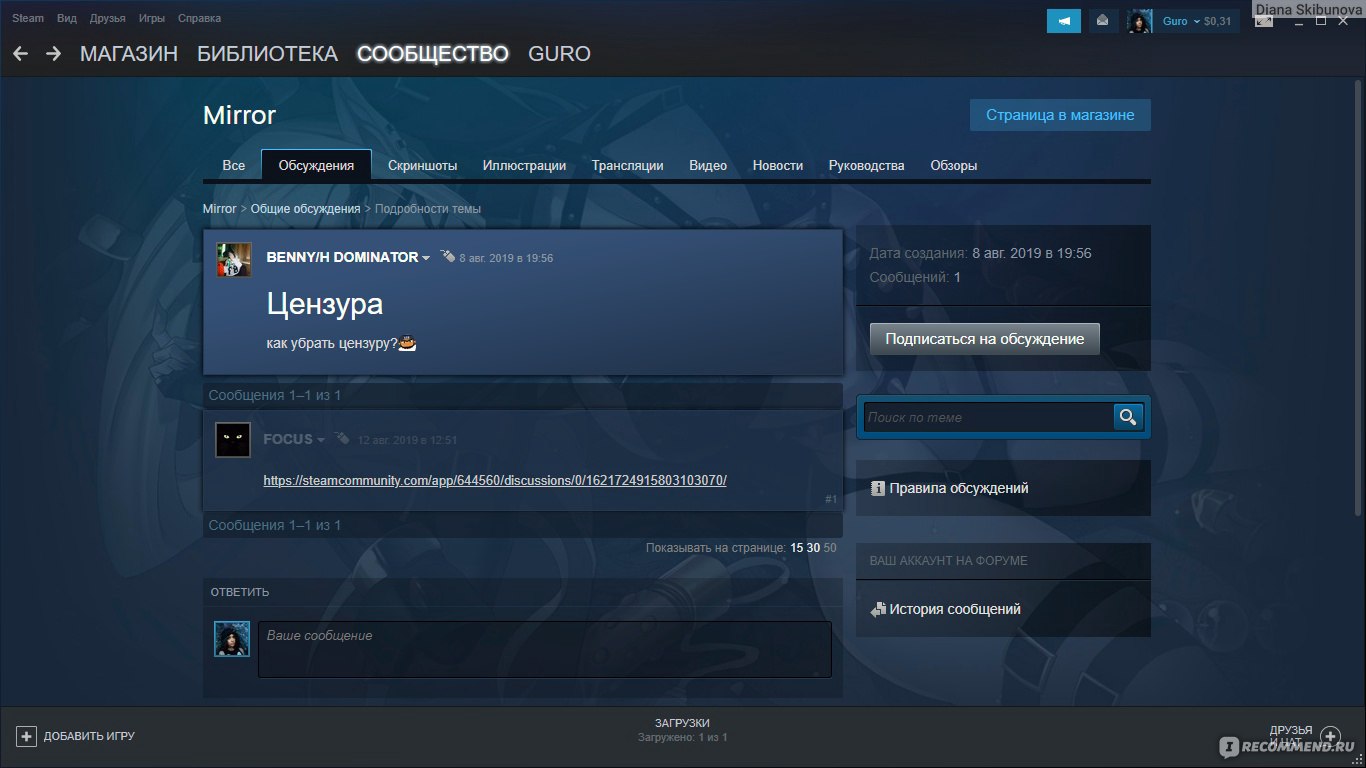Open the Руководства tab
Viewport: 1366px width, 768px height.
pyautogui.click(x=867, y=165)
